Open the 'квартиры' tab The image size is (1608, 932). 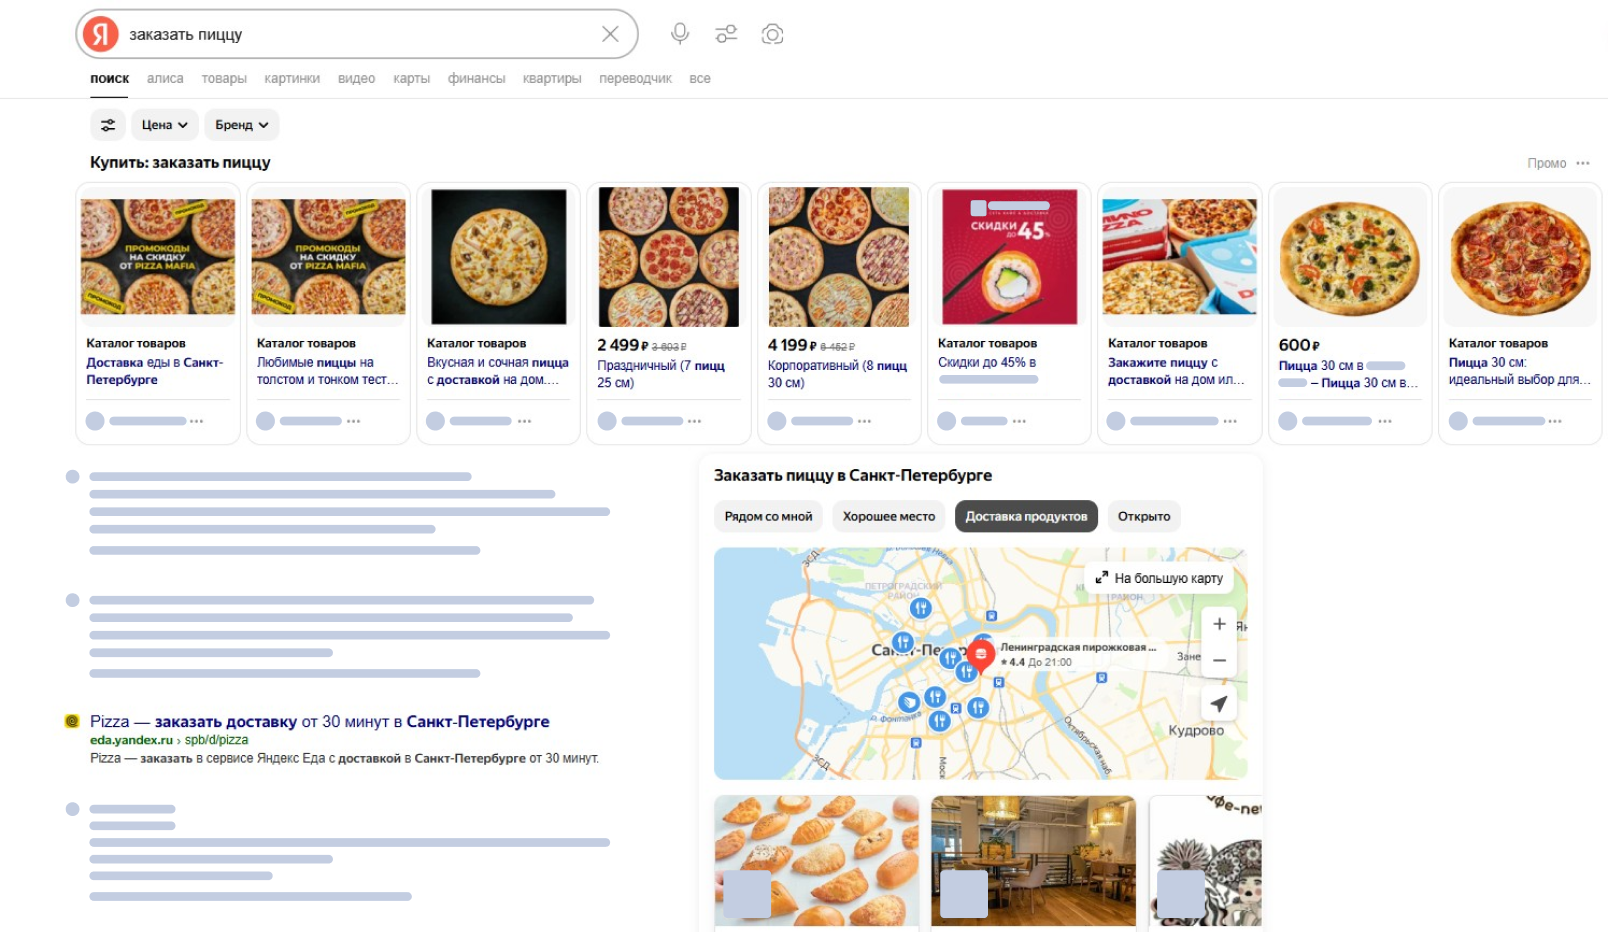click(x=552, y=79)
